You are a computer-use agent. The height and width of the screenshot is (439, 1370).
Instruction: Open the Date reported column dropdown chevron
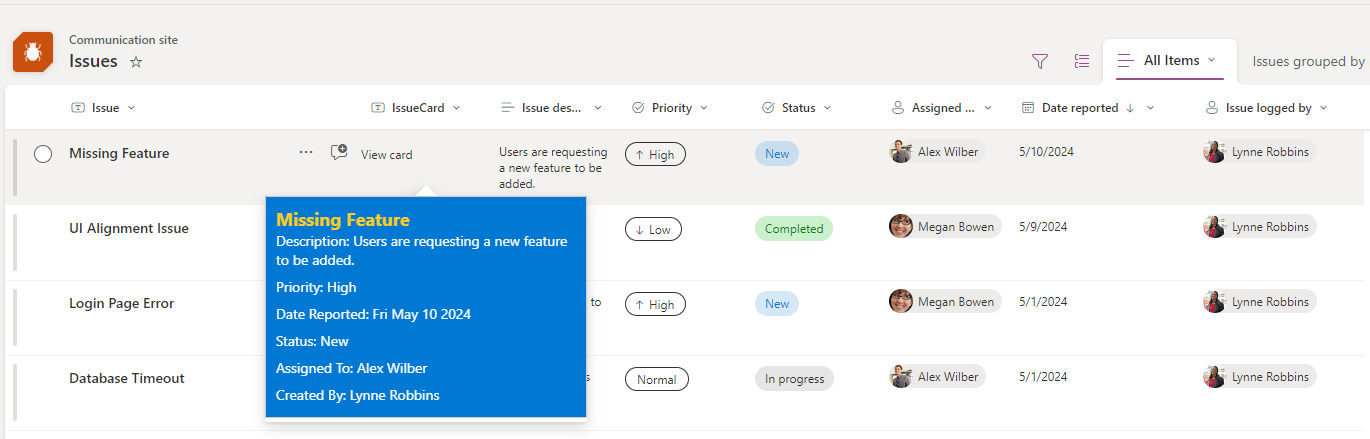pyautogui.click(x=1150, y=108)
